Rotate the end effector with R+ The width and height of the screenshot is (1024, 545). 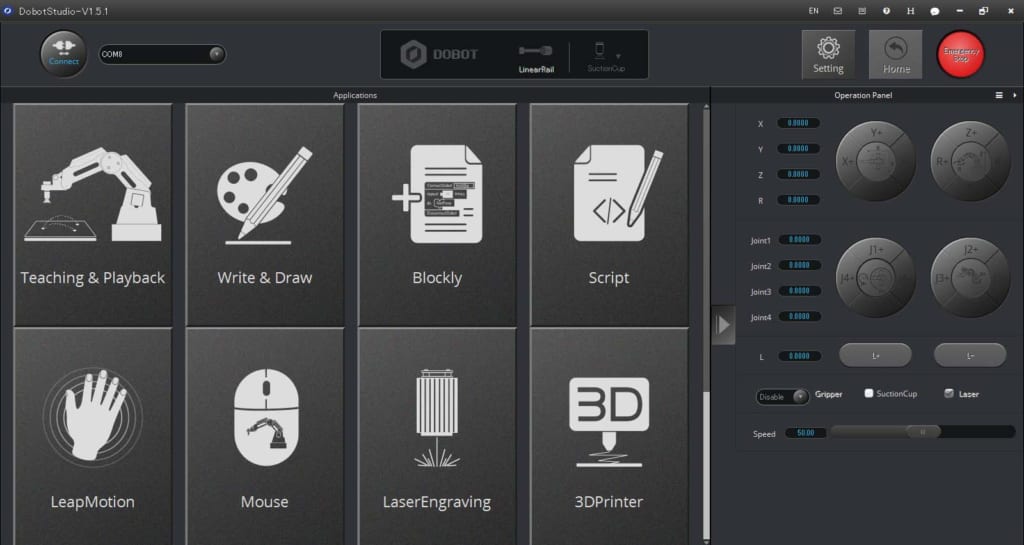(941, 161)
